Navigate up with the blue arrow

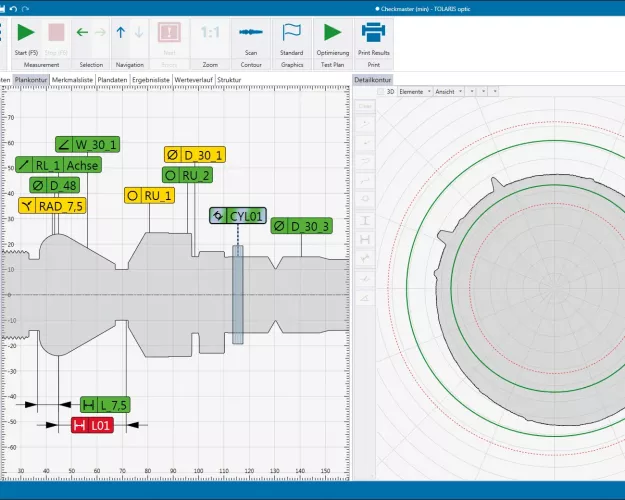coord(121,32)
